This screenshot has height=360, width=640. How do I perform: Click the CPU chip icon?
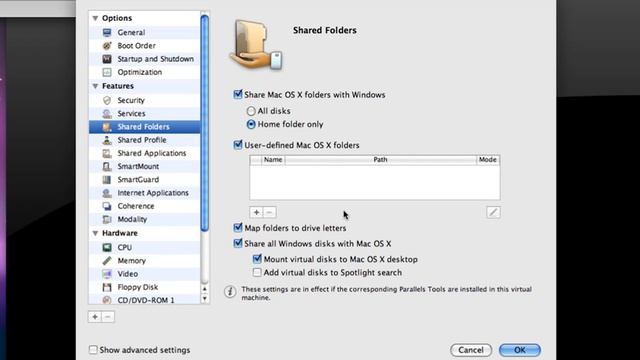click(107, 247)
